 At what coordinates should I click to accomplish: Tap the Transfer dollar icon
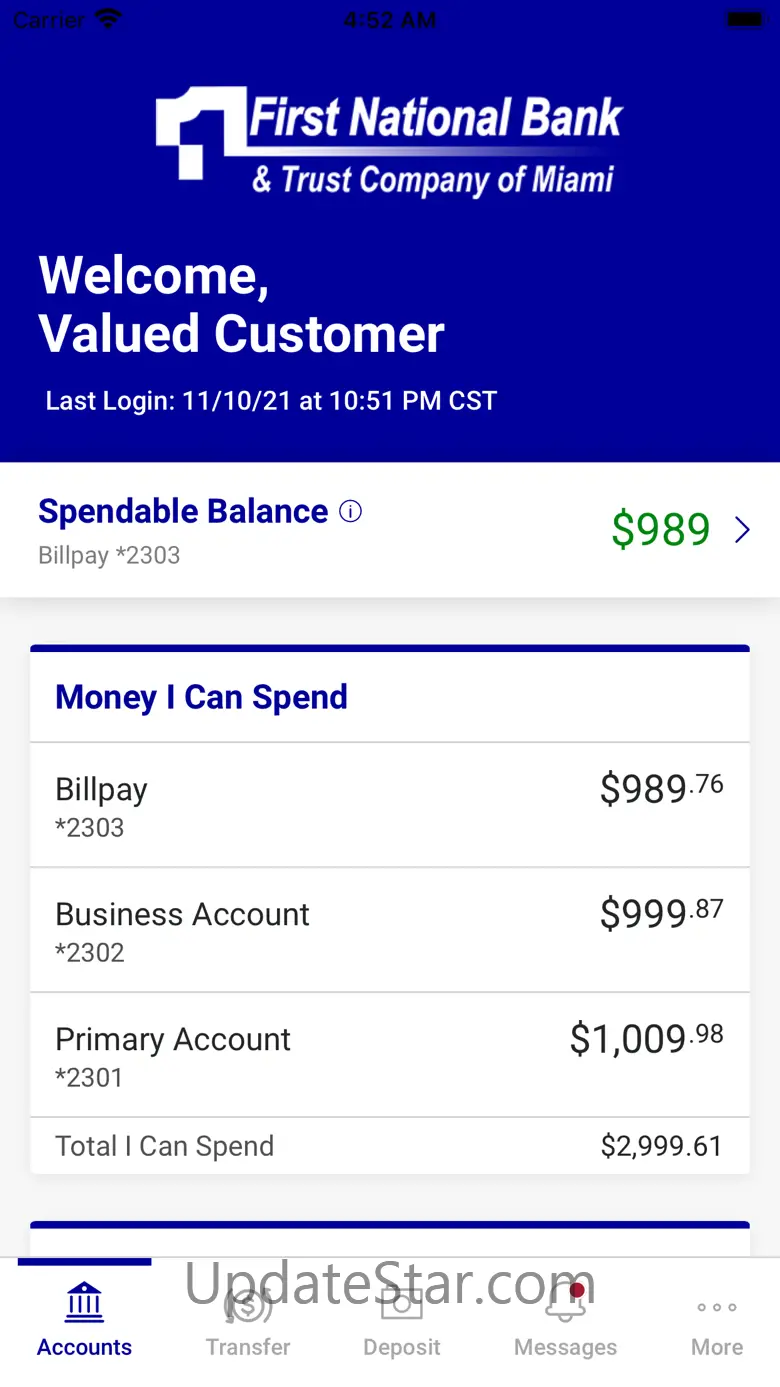248,1304
